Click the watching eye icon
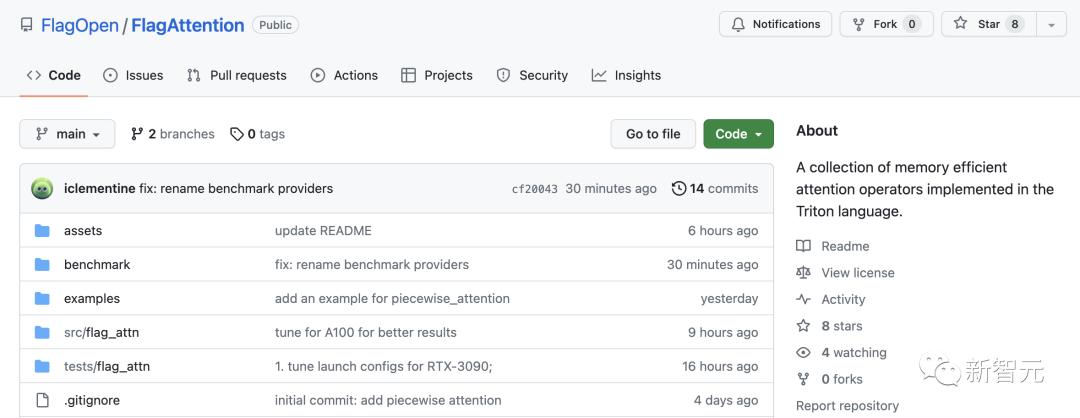1080x418 pixels. click(x=803, y=353)
